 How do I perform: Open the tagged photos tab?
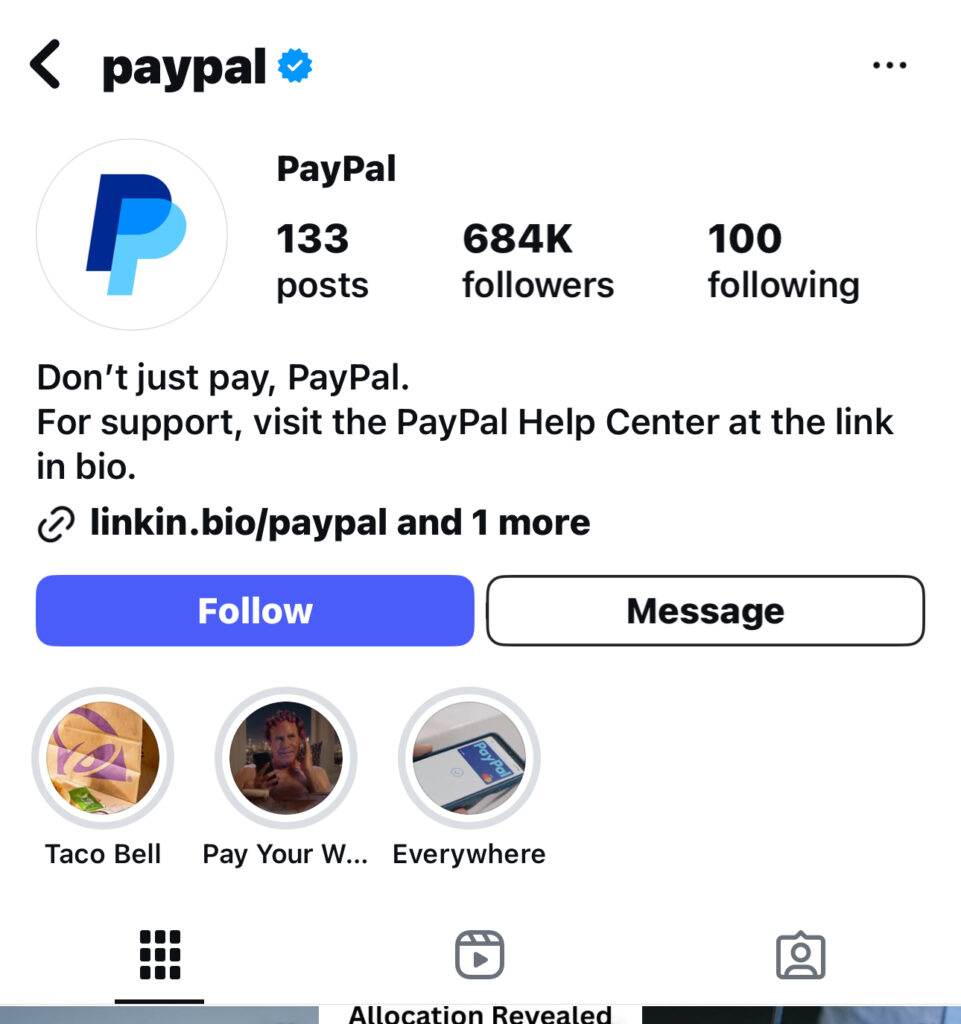tap(800, 955)
